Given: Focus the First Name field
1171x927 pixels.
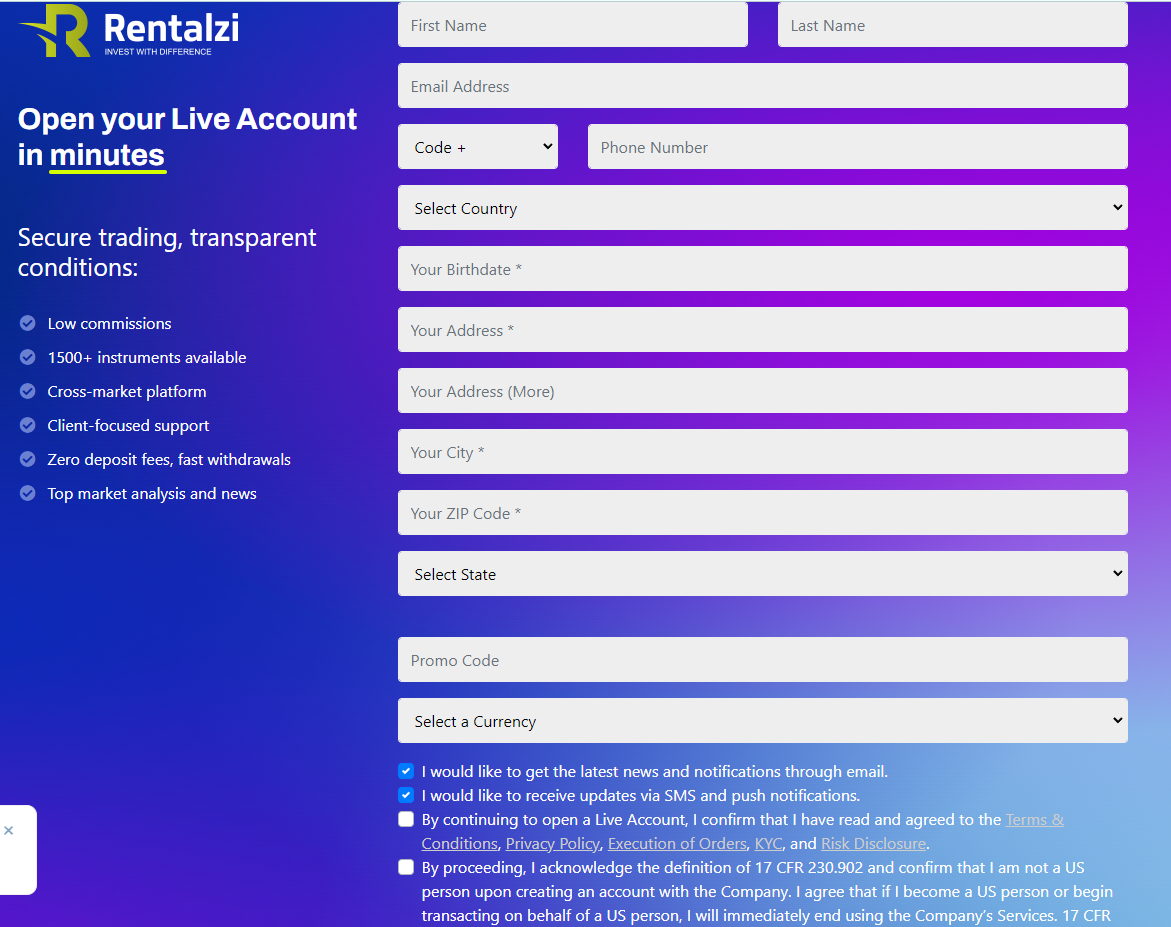Looking at the screenshot, I should click(573, 25).
